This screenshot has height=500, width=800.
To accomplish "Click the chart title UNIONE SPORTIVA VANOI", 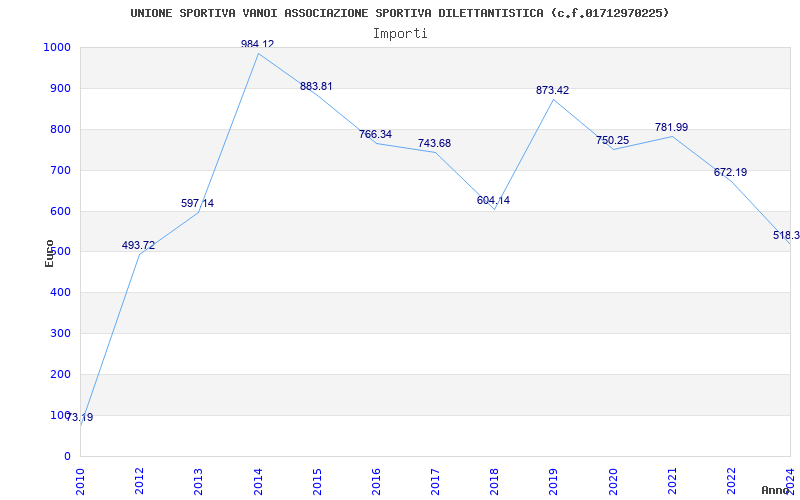I will (399, 13).
